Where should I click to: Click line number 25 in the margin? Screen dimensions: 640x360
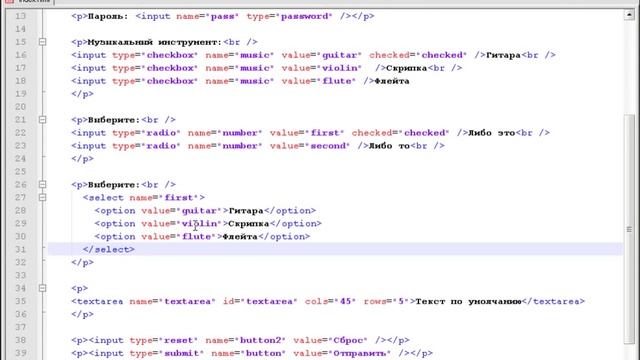(x=20, y=171)
